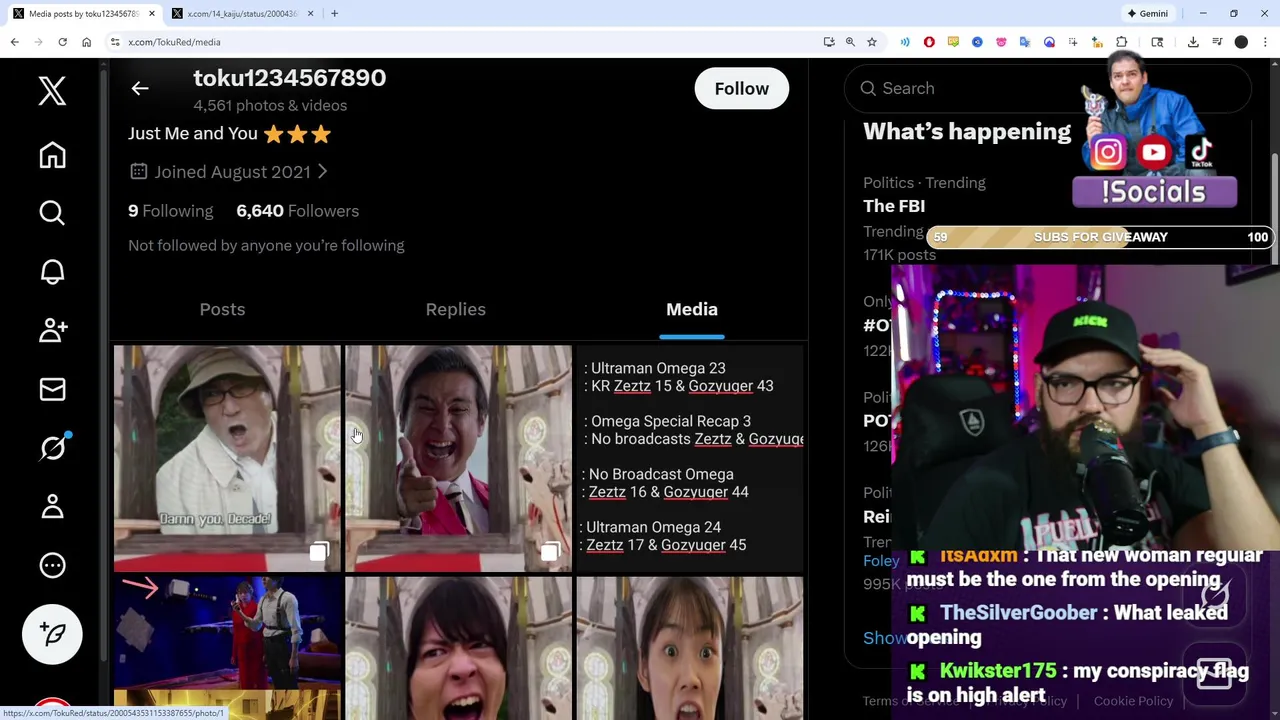
Task: Click 'Not followed by anyone you're following' text
Action: point(266,245)
